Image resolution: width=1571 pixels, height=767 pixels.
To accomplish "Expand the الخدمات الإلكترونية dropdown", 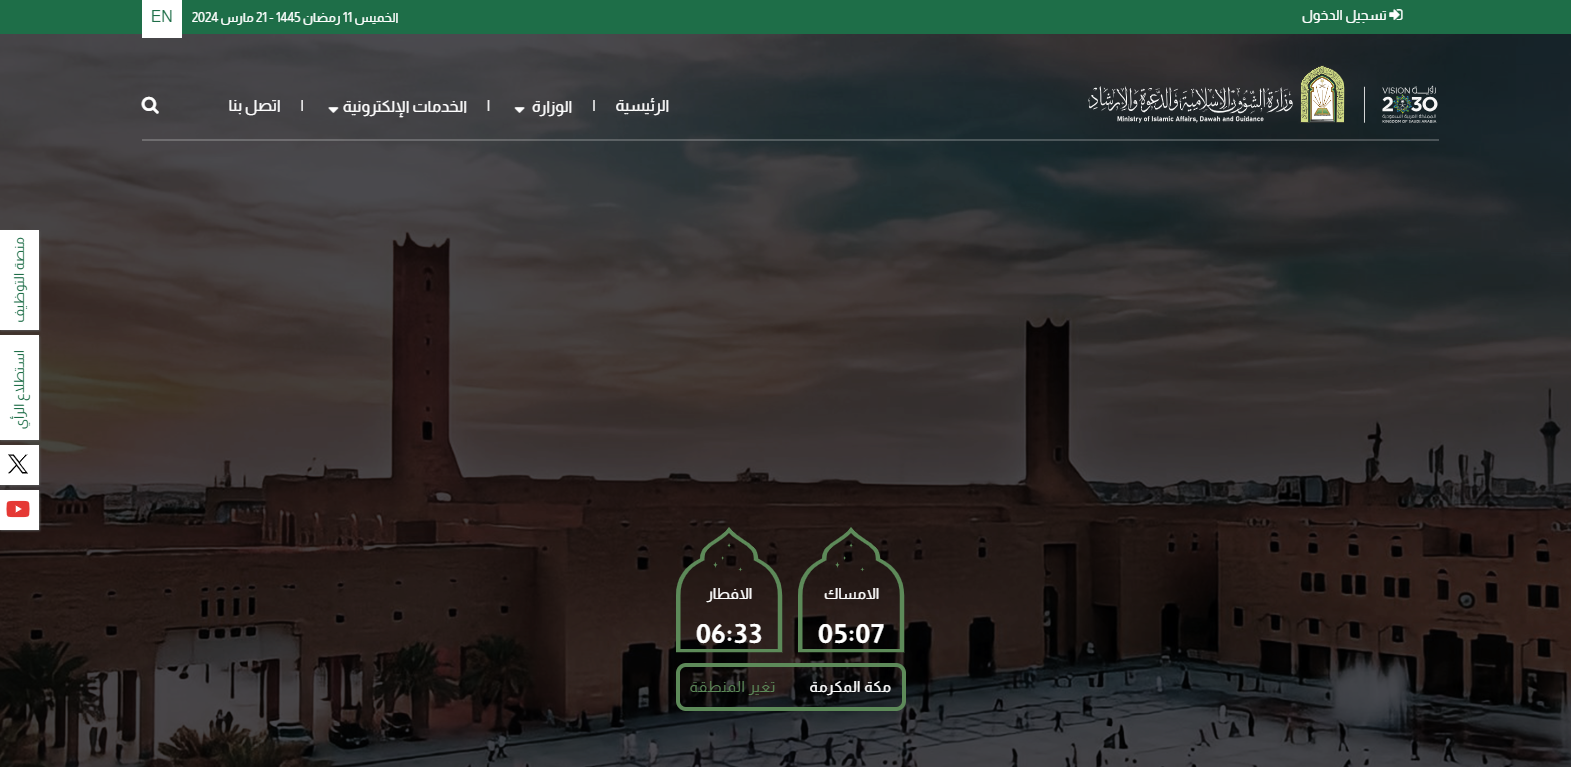I will click(398, 107).
